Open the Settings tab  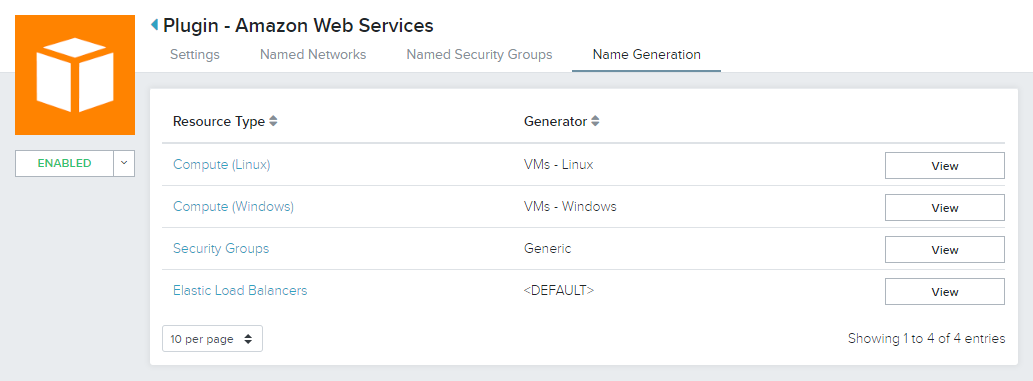(195, 55)
